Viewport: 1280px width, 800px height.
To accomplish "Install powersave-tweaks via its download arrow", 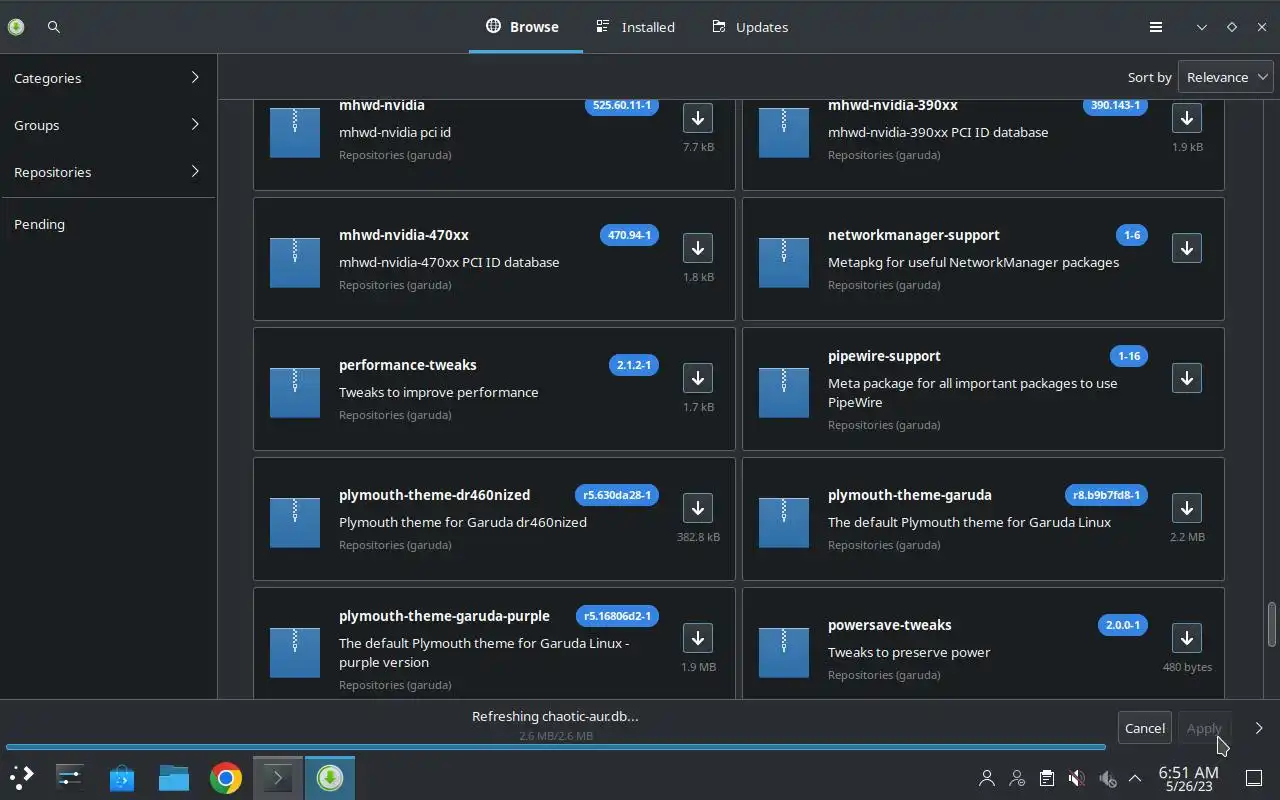I will 1186,638.
